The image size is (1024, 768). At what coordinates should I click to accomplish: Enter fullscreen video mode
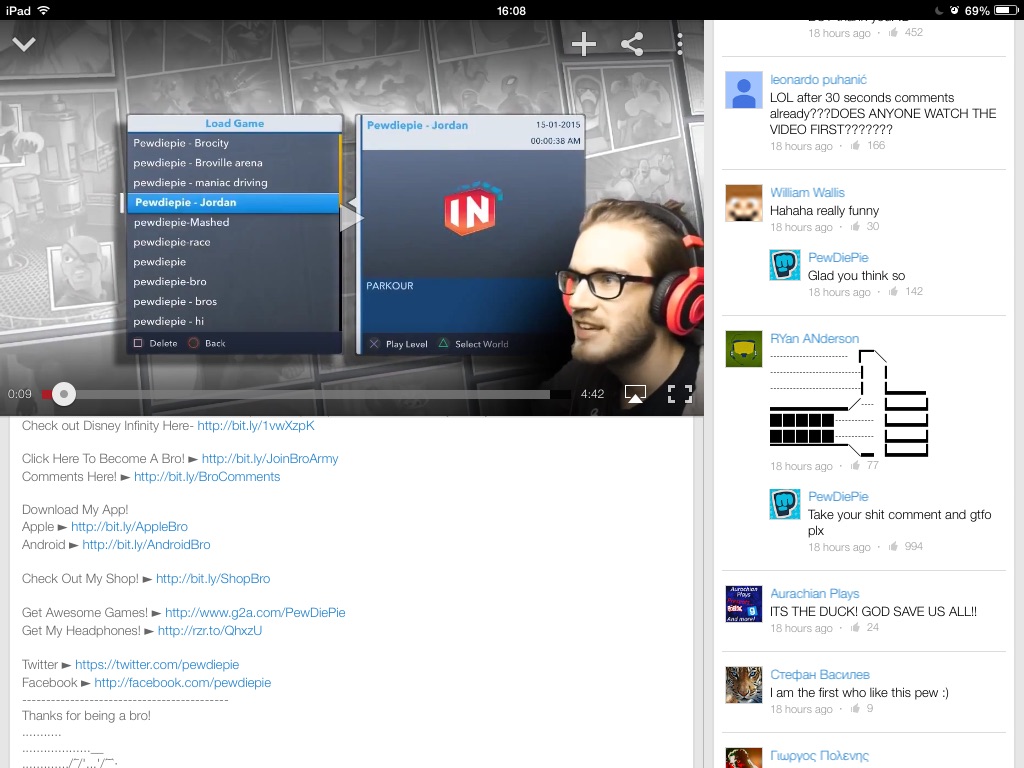[x=680, y=394]
